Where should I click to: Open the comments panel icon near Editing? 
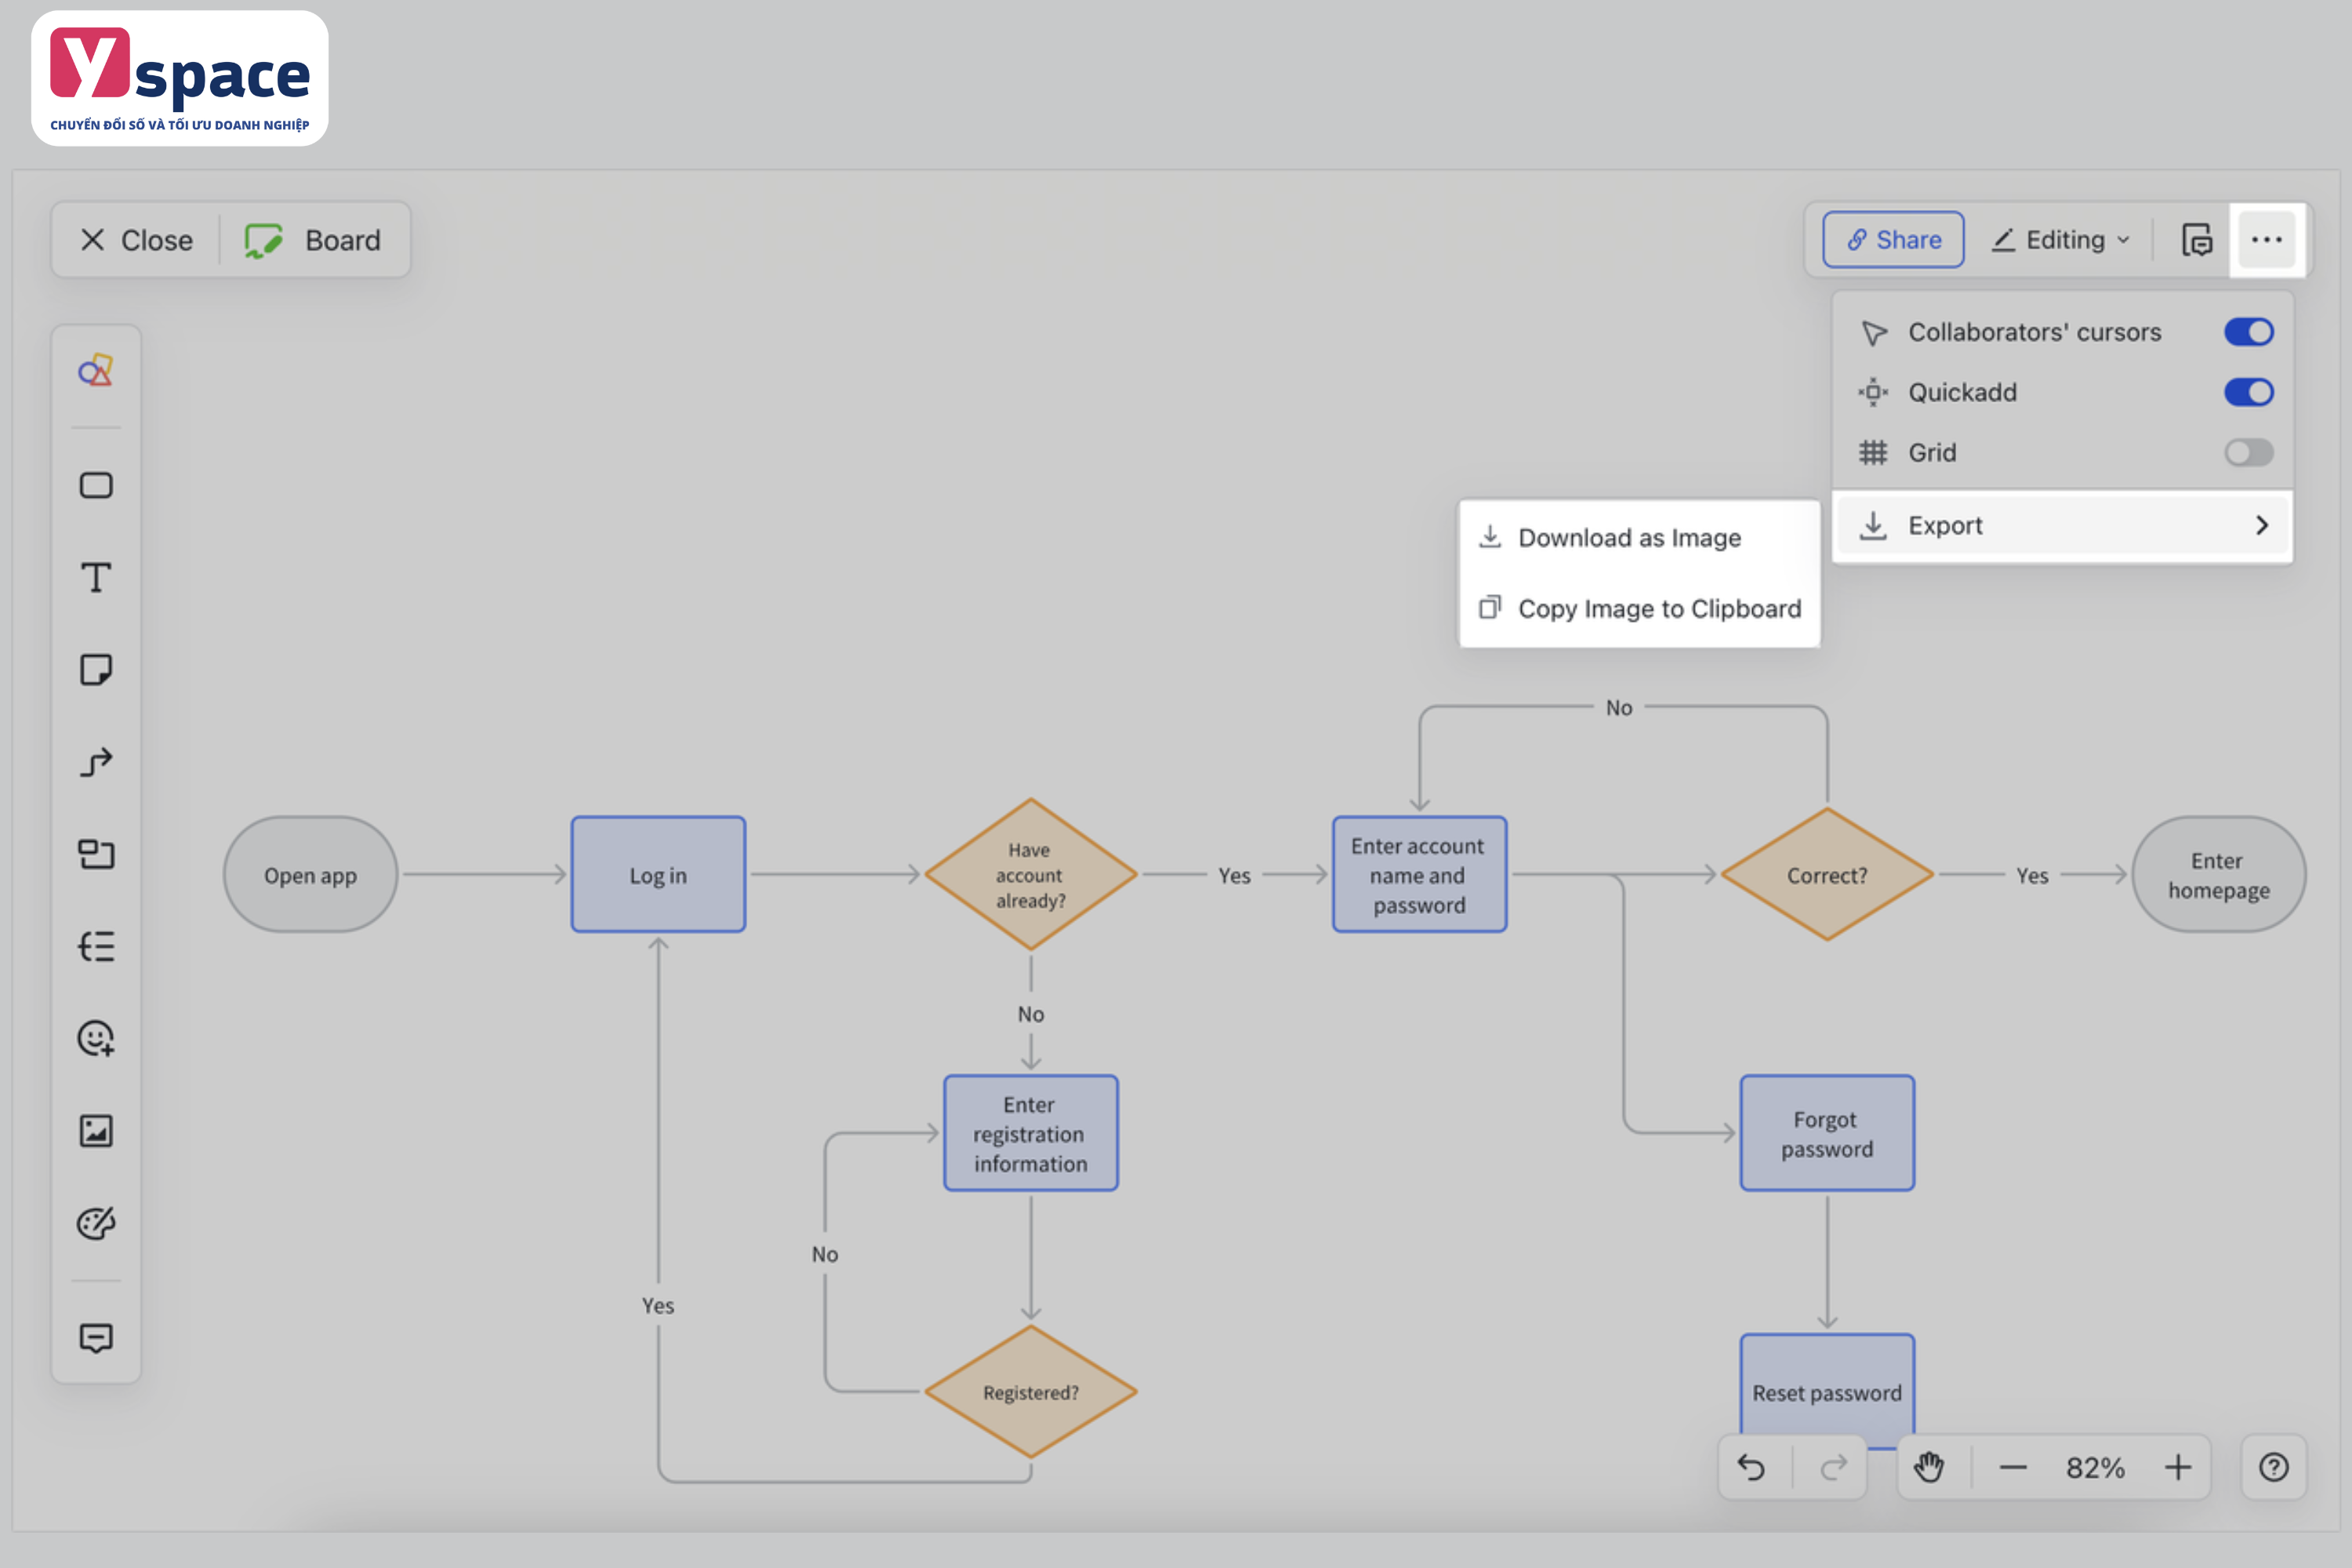tap(2197, 240)
